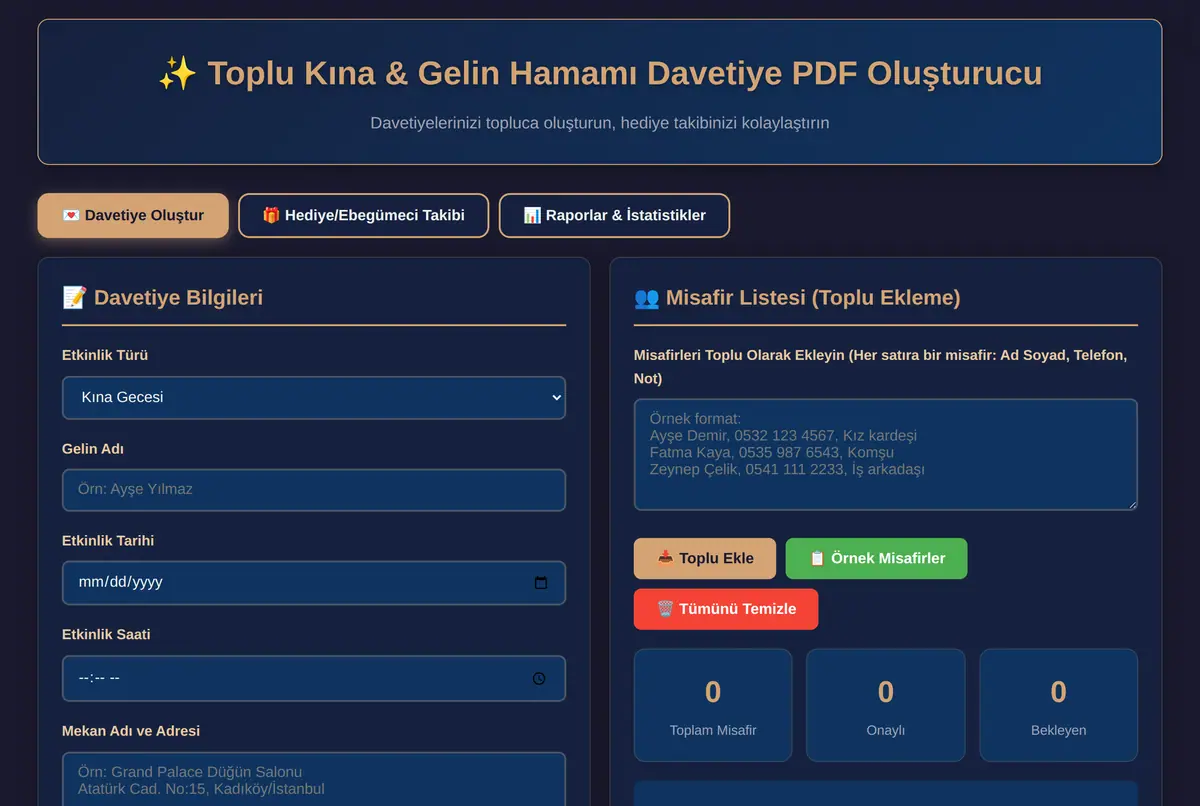
Task: Click the Davetiye Bilgileri heading
Action: point(163,297)
